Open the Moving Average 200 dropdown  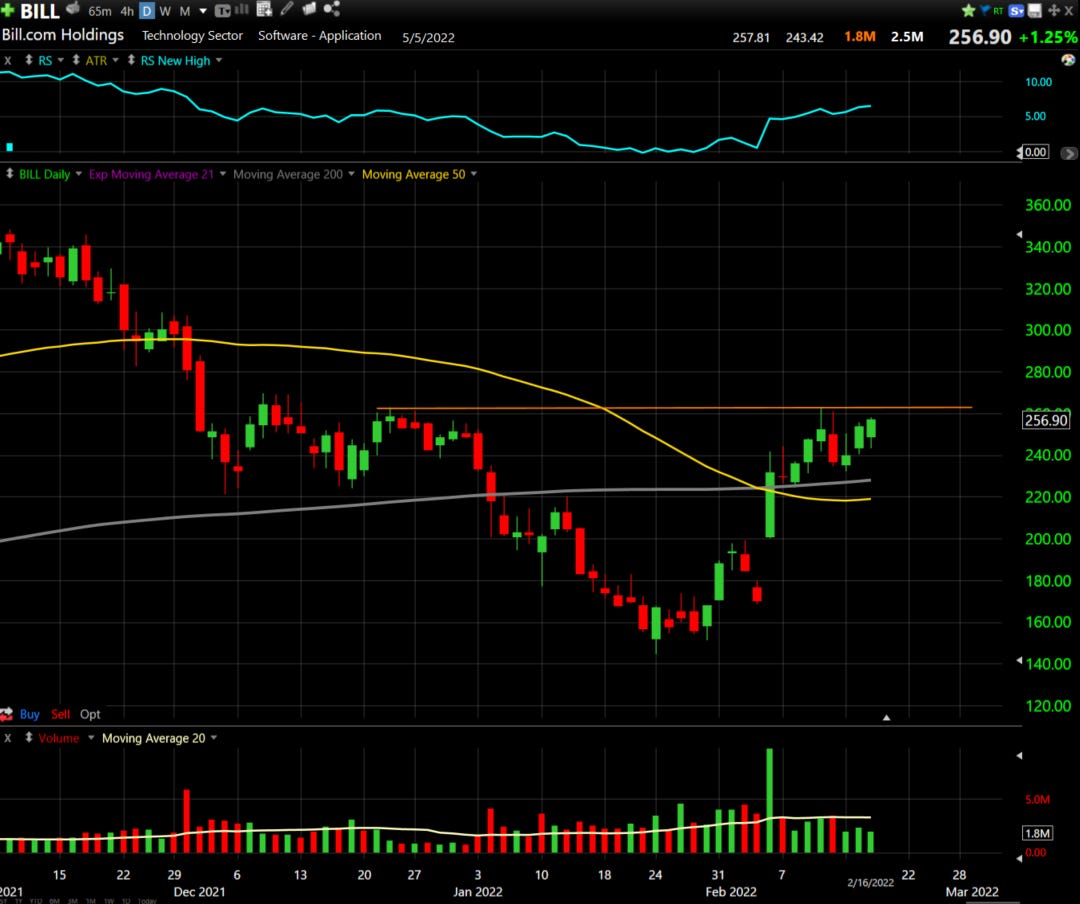pyautogui.click(x=351, y=174)
